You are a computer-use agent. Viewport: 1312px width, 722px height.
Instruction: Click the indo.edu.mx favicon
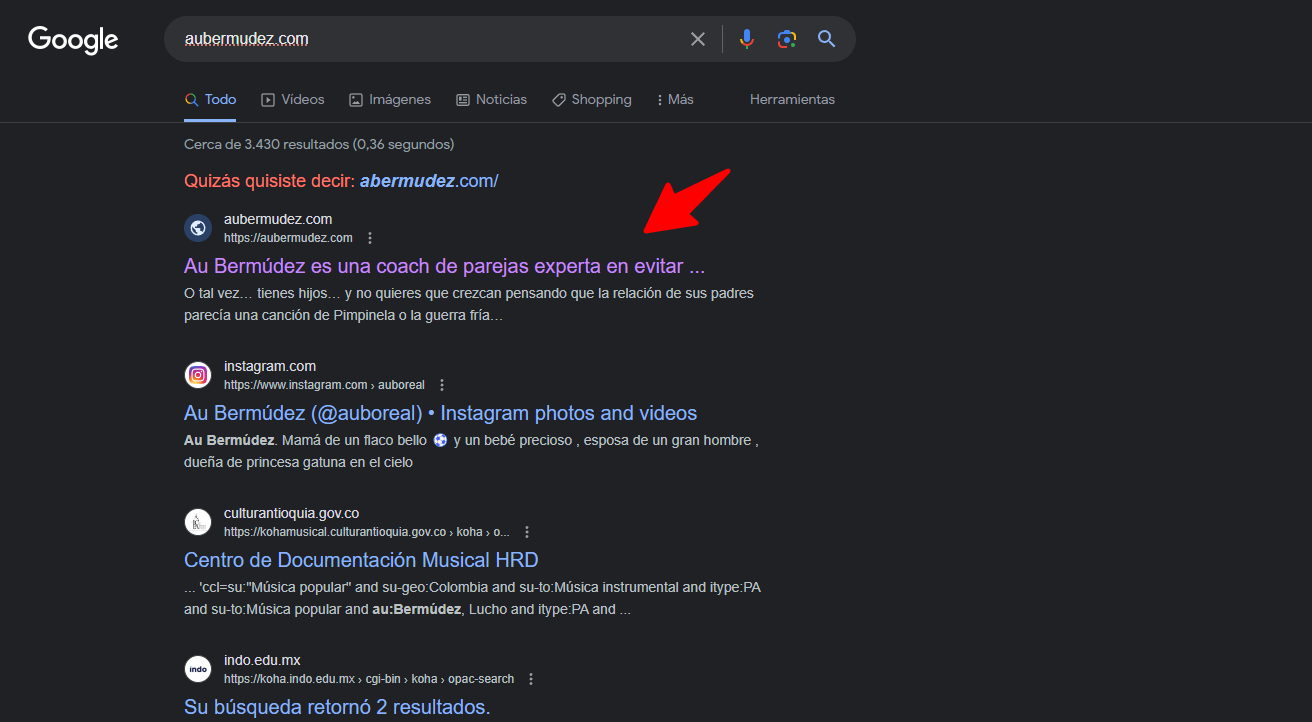[x=198, y=669]
